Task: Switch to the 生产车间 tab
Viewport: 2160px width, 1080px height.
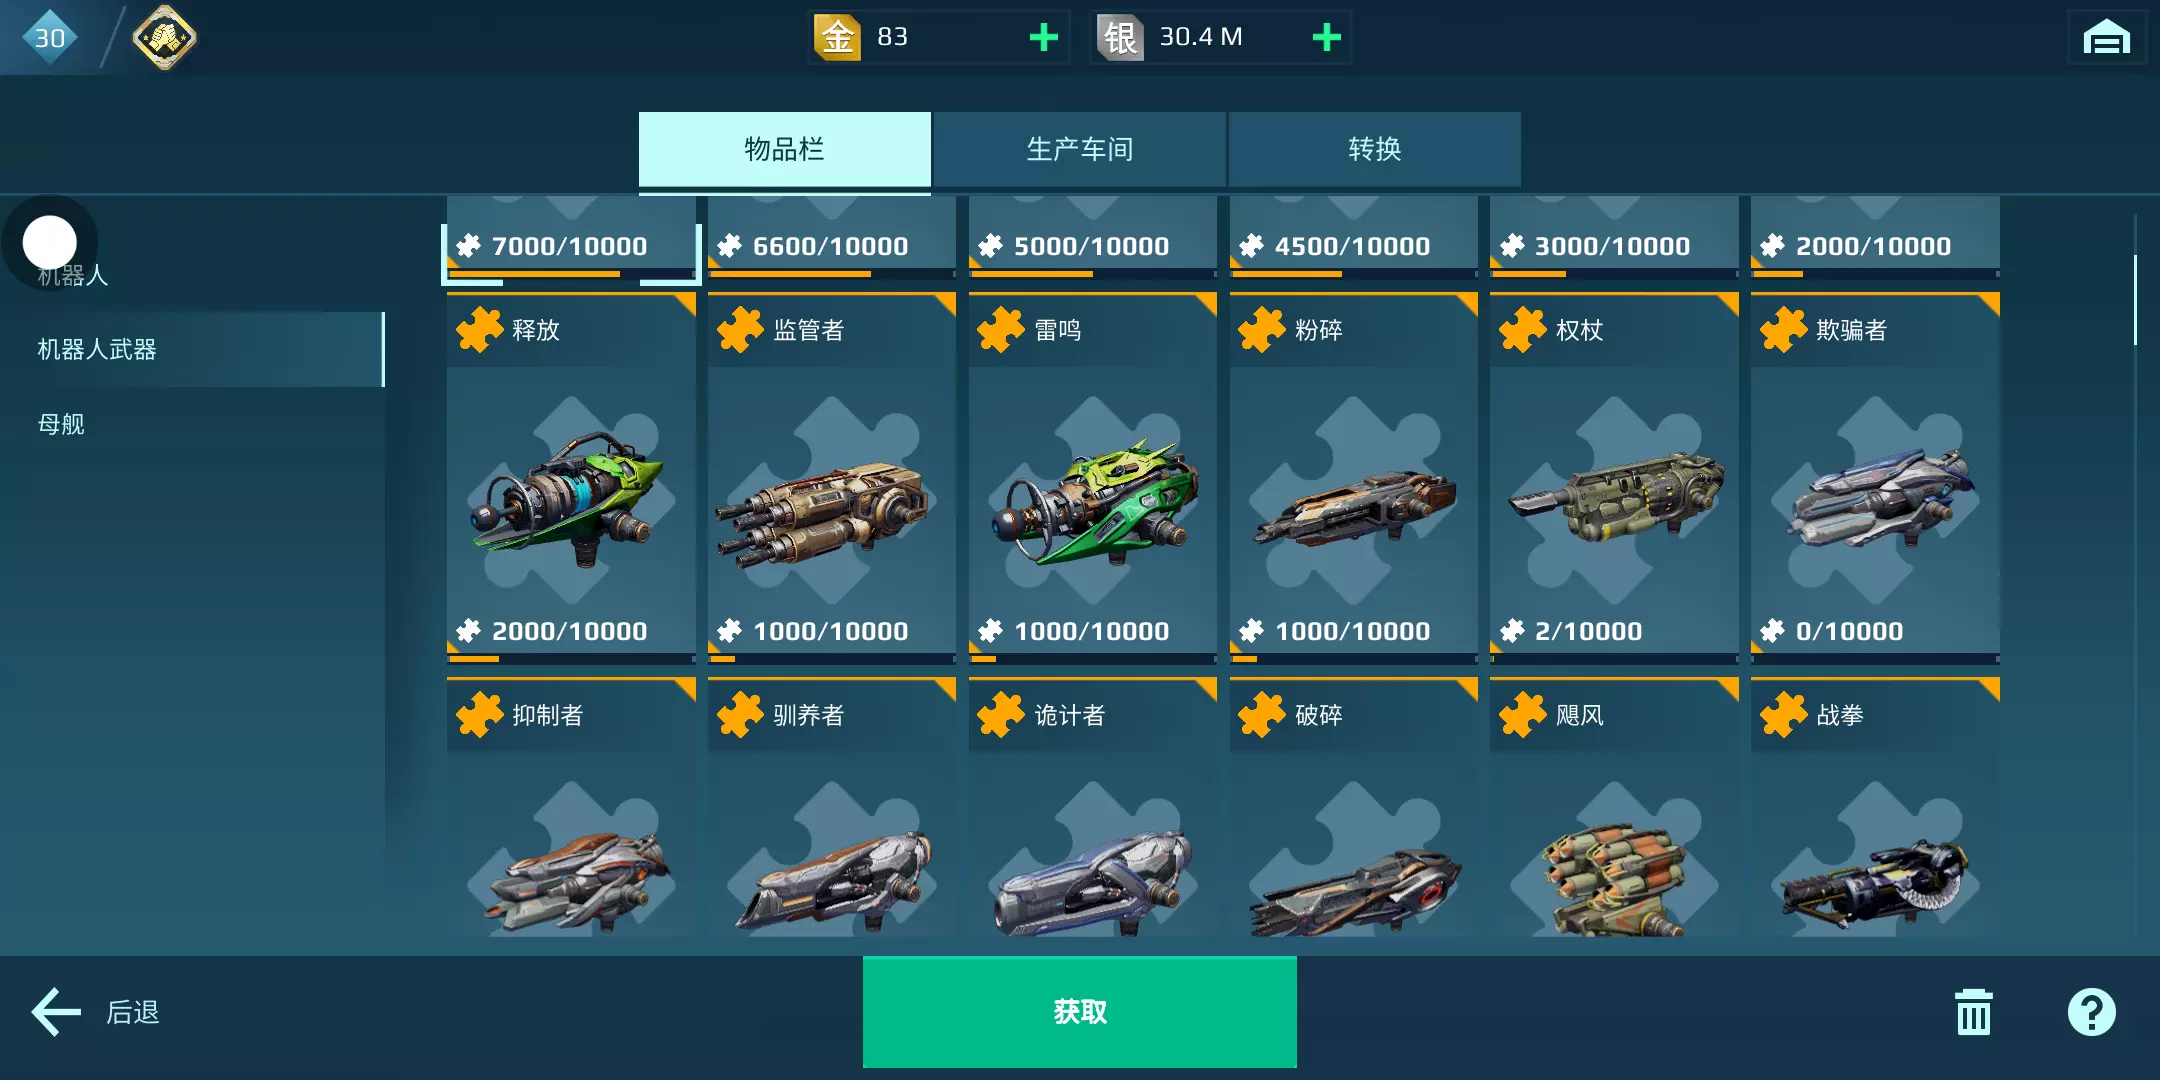Action: coord(1080,149)
